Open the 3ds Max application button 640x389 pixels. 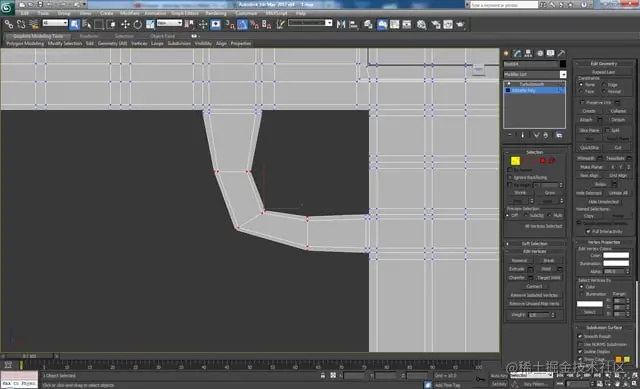[7, 7]
